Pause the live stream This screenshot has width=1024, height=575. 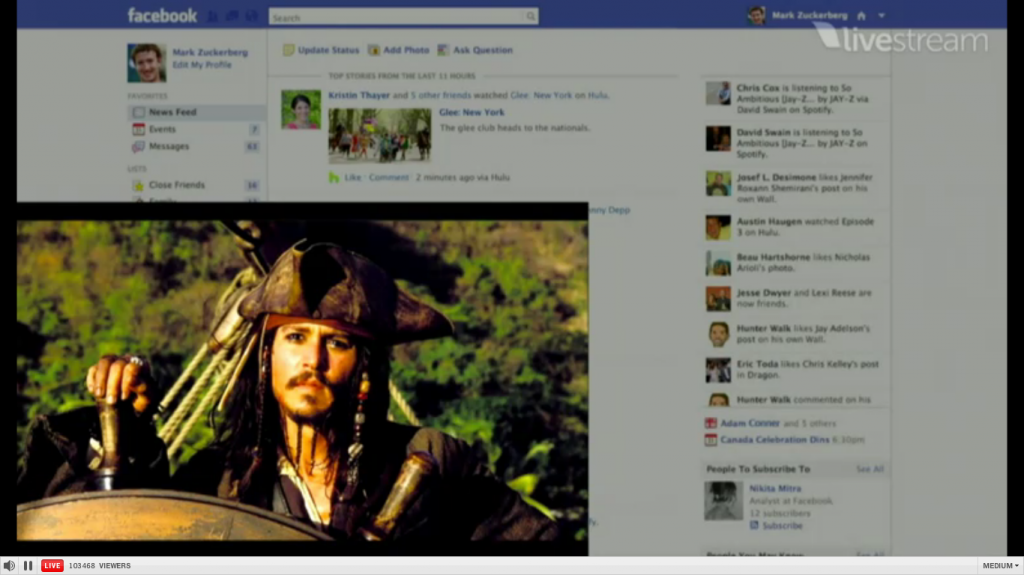point(28,566)
